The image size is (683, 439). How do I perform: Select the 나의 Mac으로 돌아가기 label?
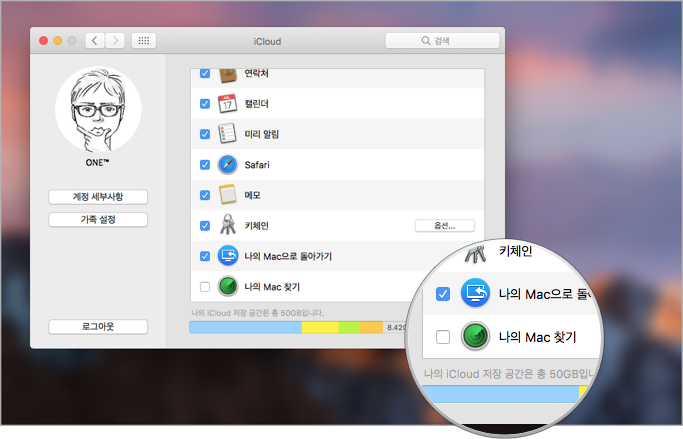[288, 256]
